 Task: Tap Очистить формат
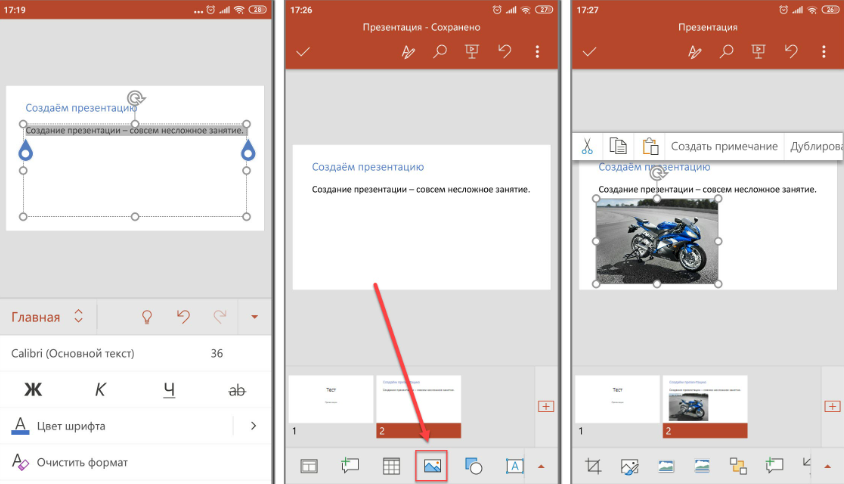83,462
